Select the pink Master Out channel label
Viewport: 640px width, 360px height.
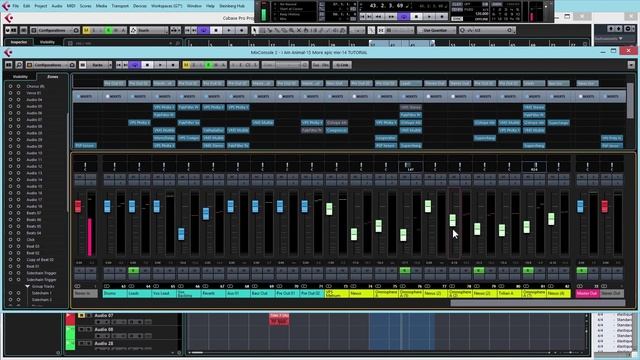pyautogui.click(x=587, y=293)
